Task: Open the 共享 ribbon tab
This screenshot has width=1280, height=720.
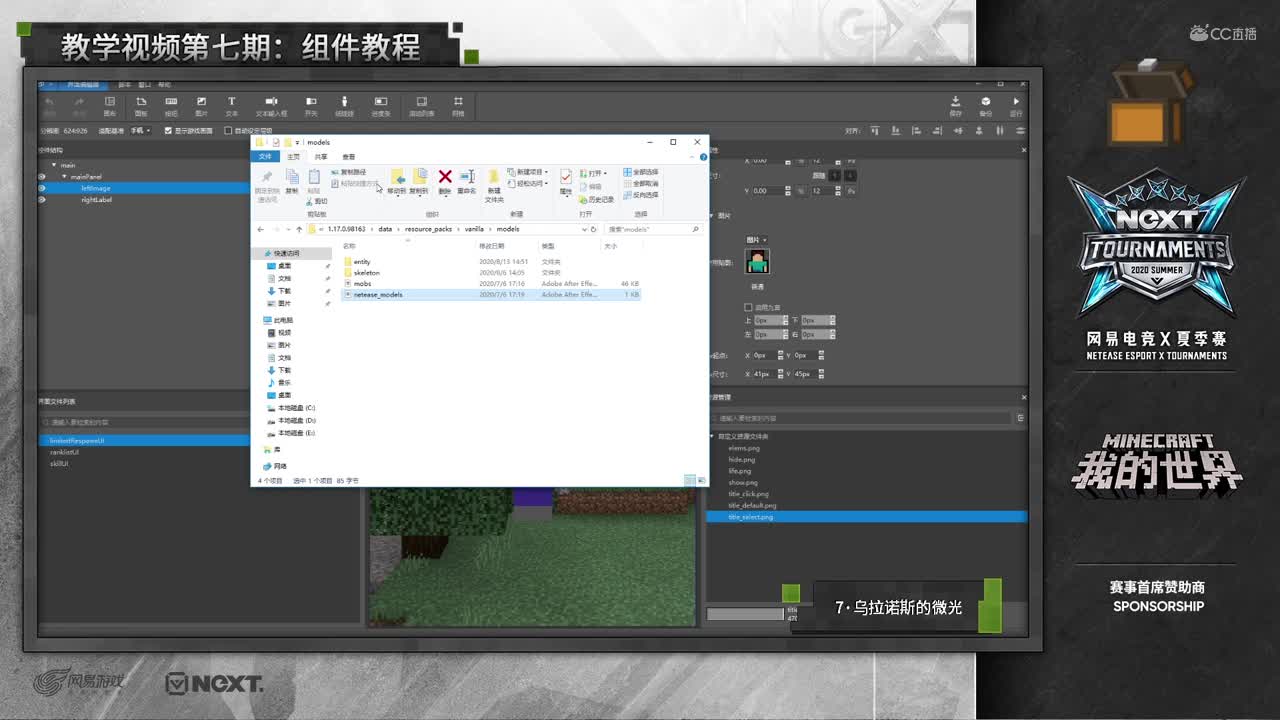Action: [x=321, y=157]
